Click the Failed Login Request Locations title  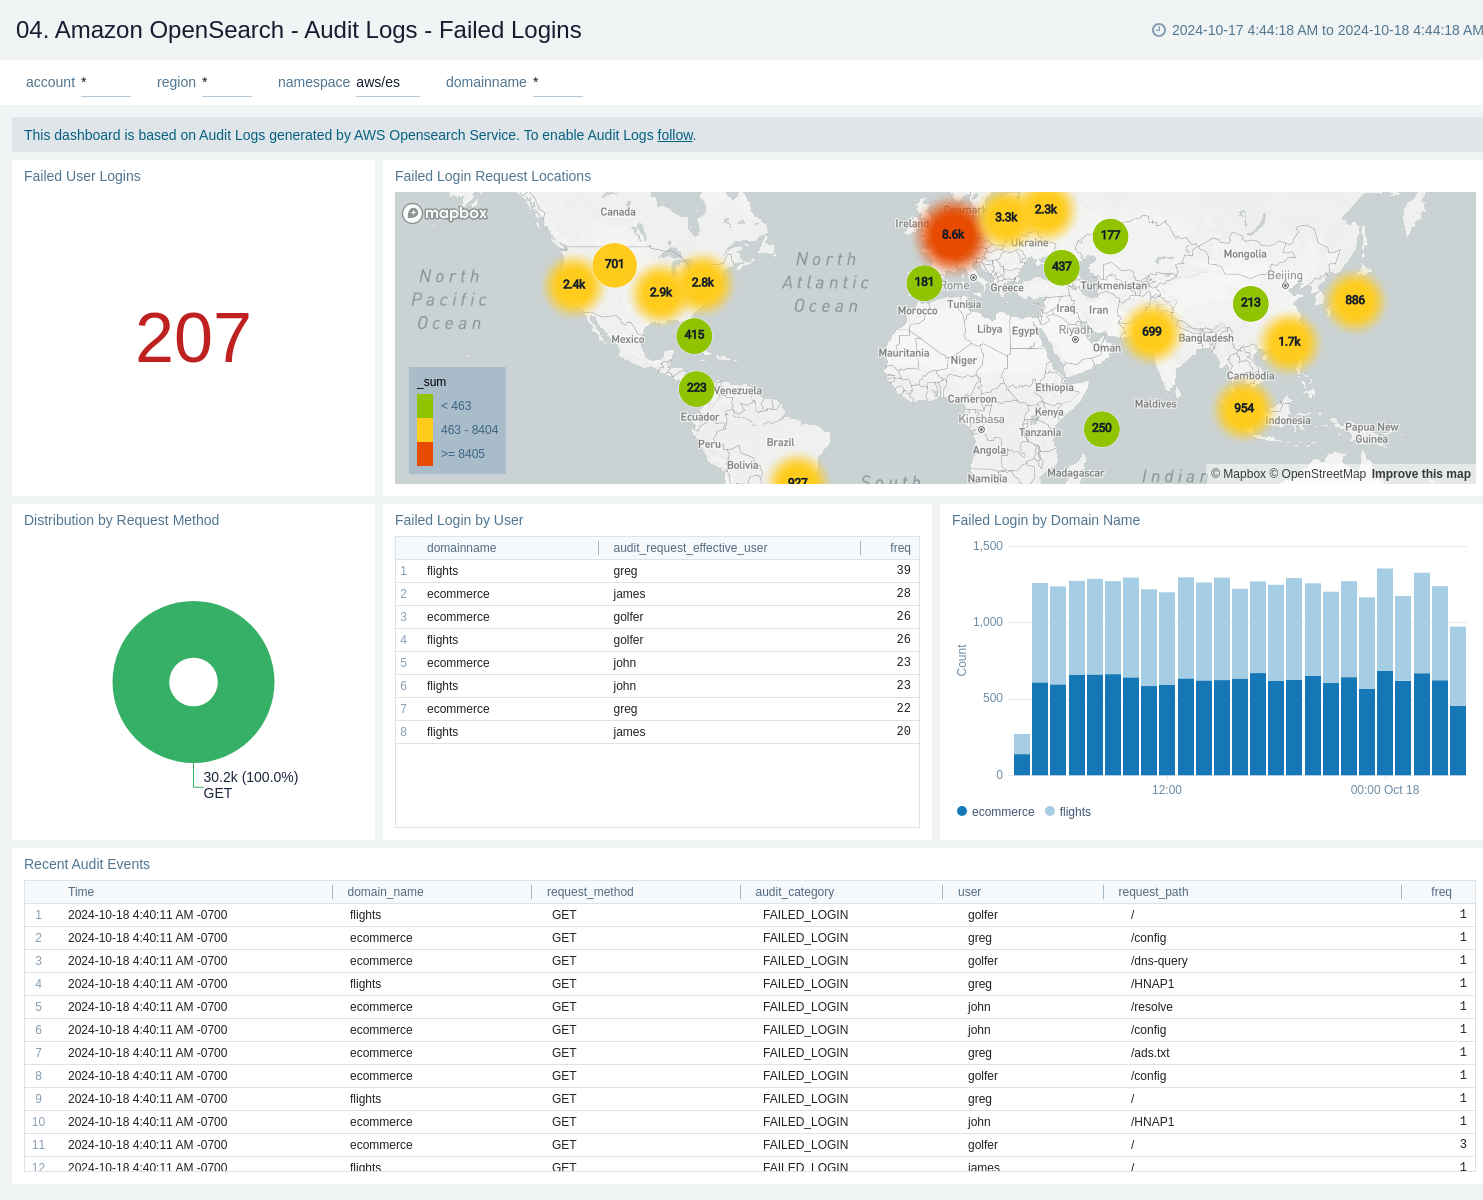click(x=493, y=176)
